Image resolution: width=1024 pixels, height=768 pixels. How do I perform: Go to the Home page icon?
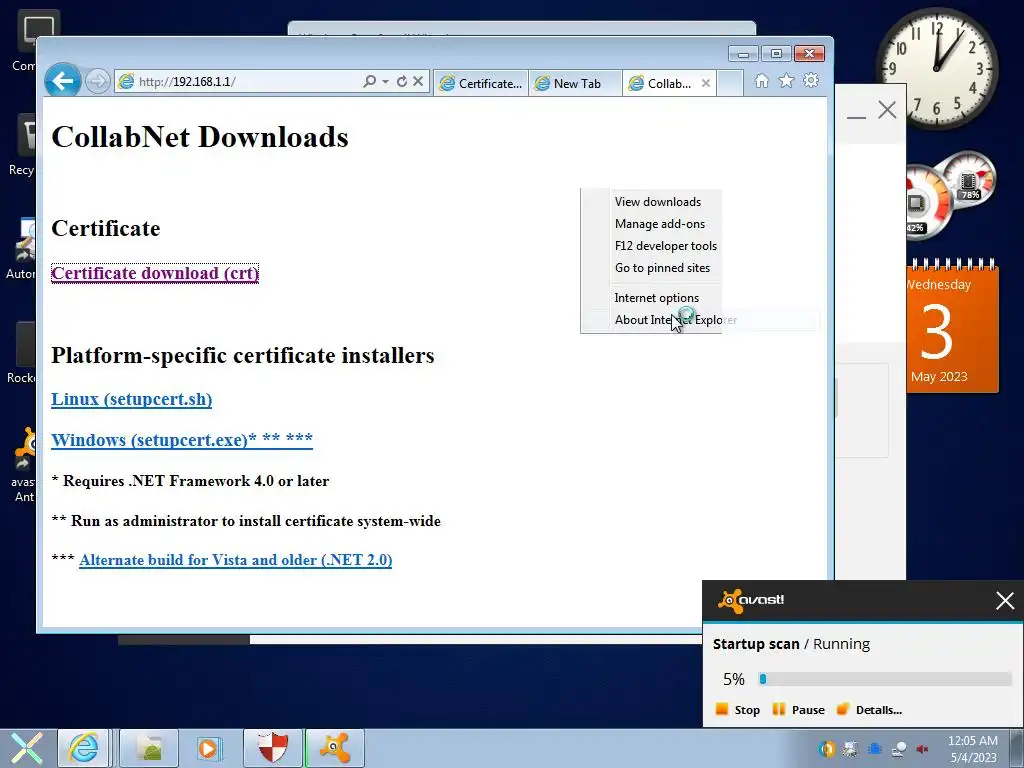pyautogui.click(x=761, y=81)
